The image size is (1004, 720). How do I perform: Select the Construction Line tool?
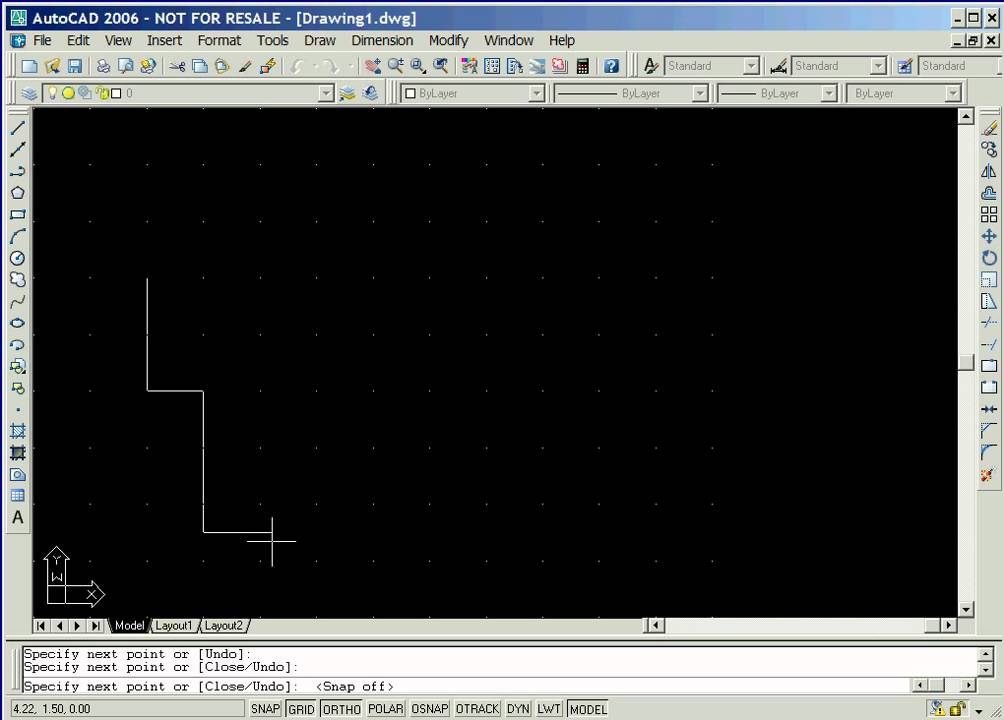(x=18, y=149)
